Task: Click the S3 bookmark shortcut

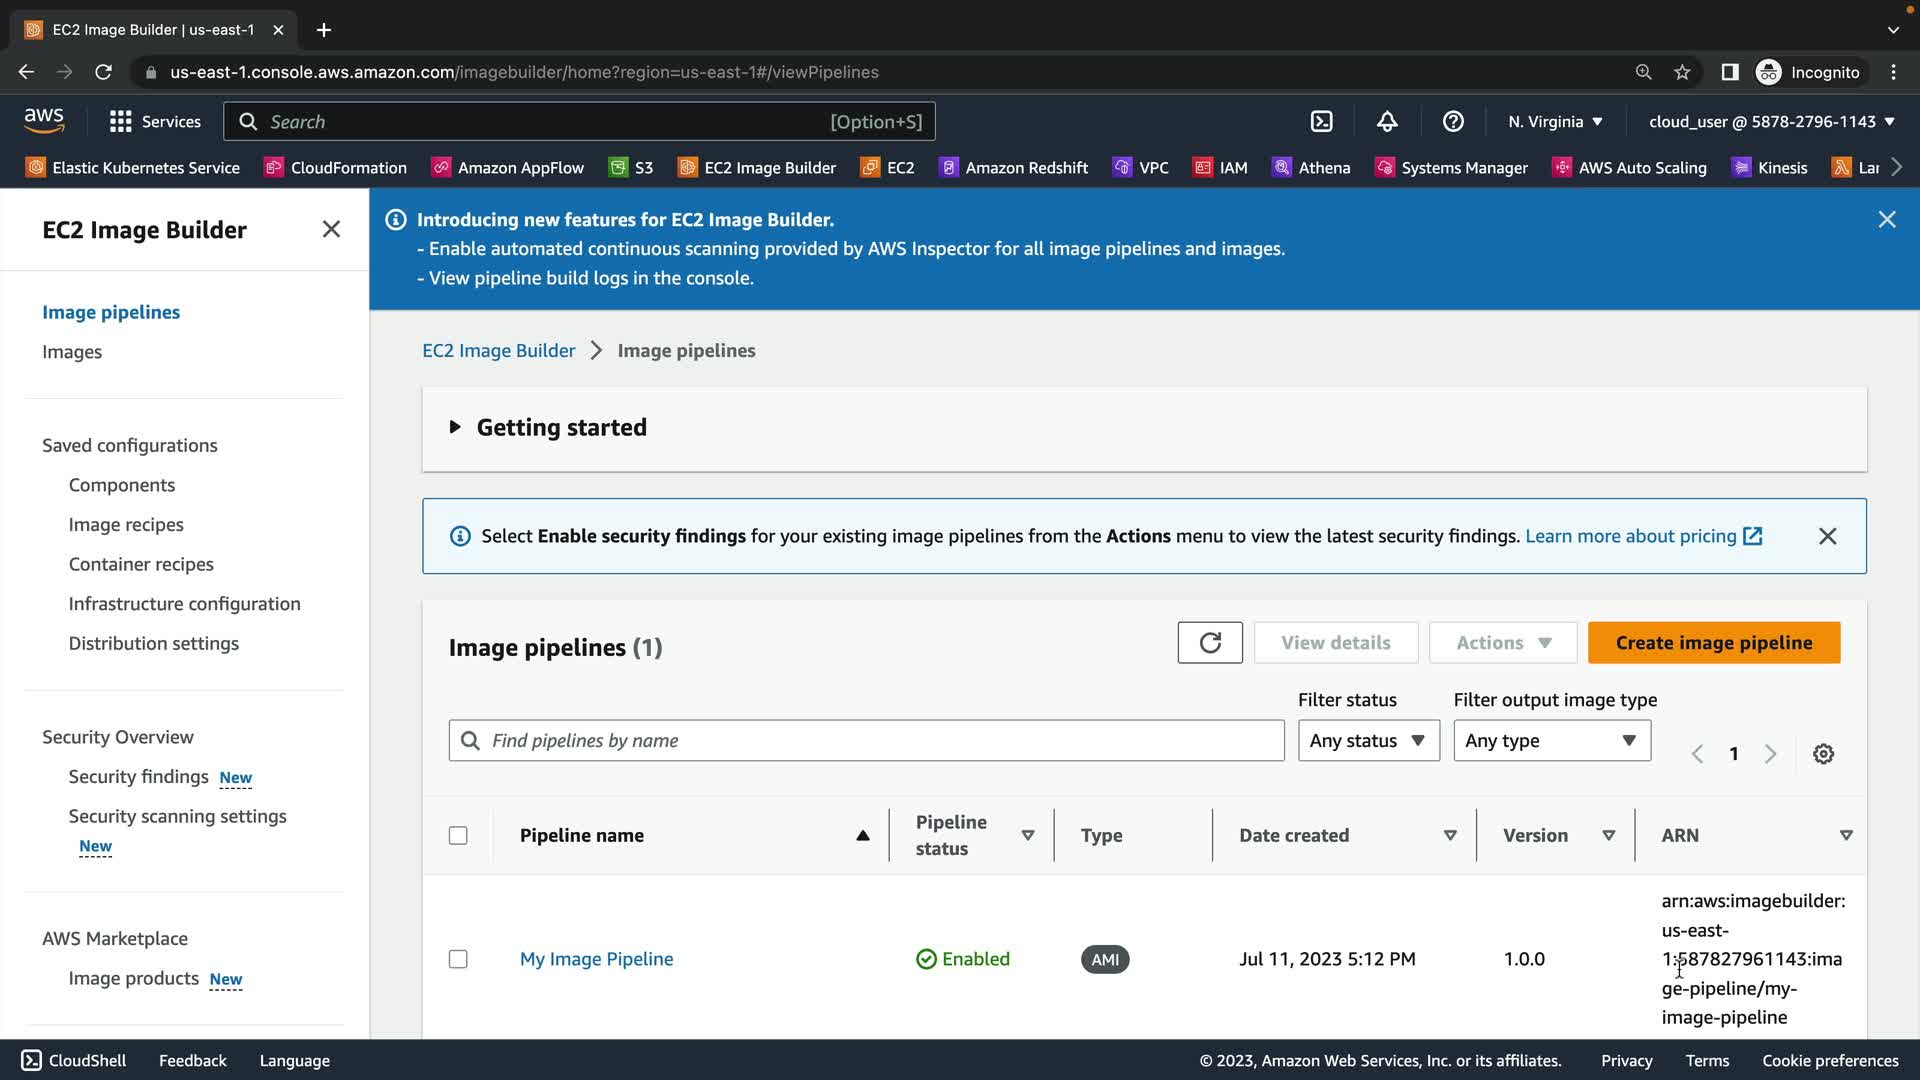Action: click(632, 168)
